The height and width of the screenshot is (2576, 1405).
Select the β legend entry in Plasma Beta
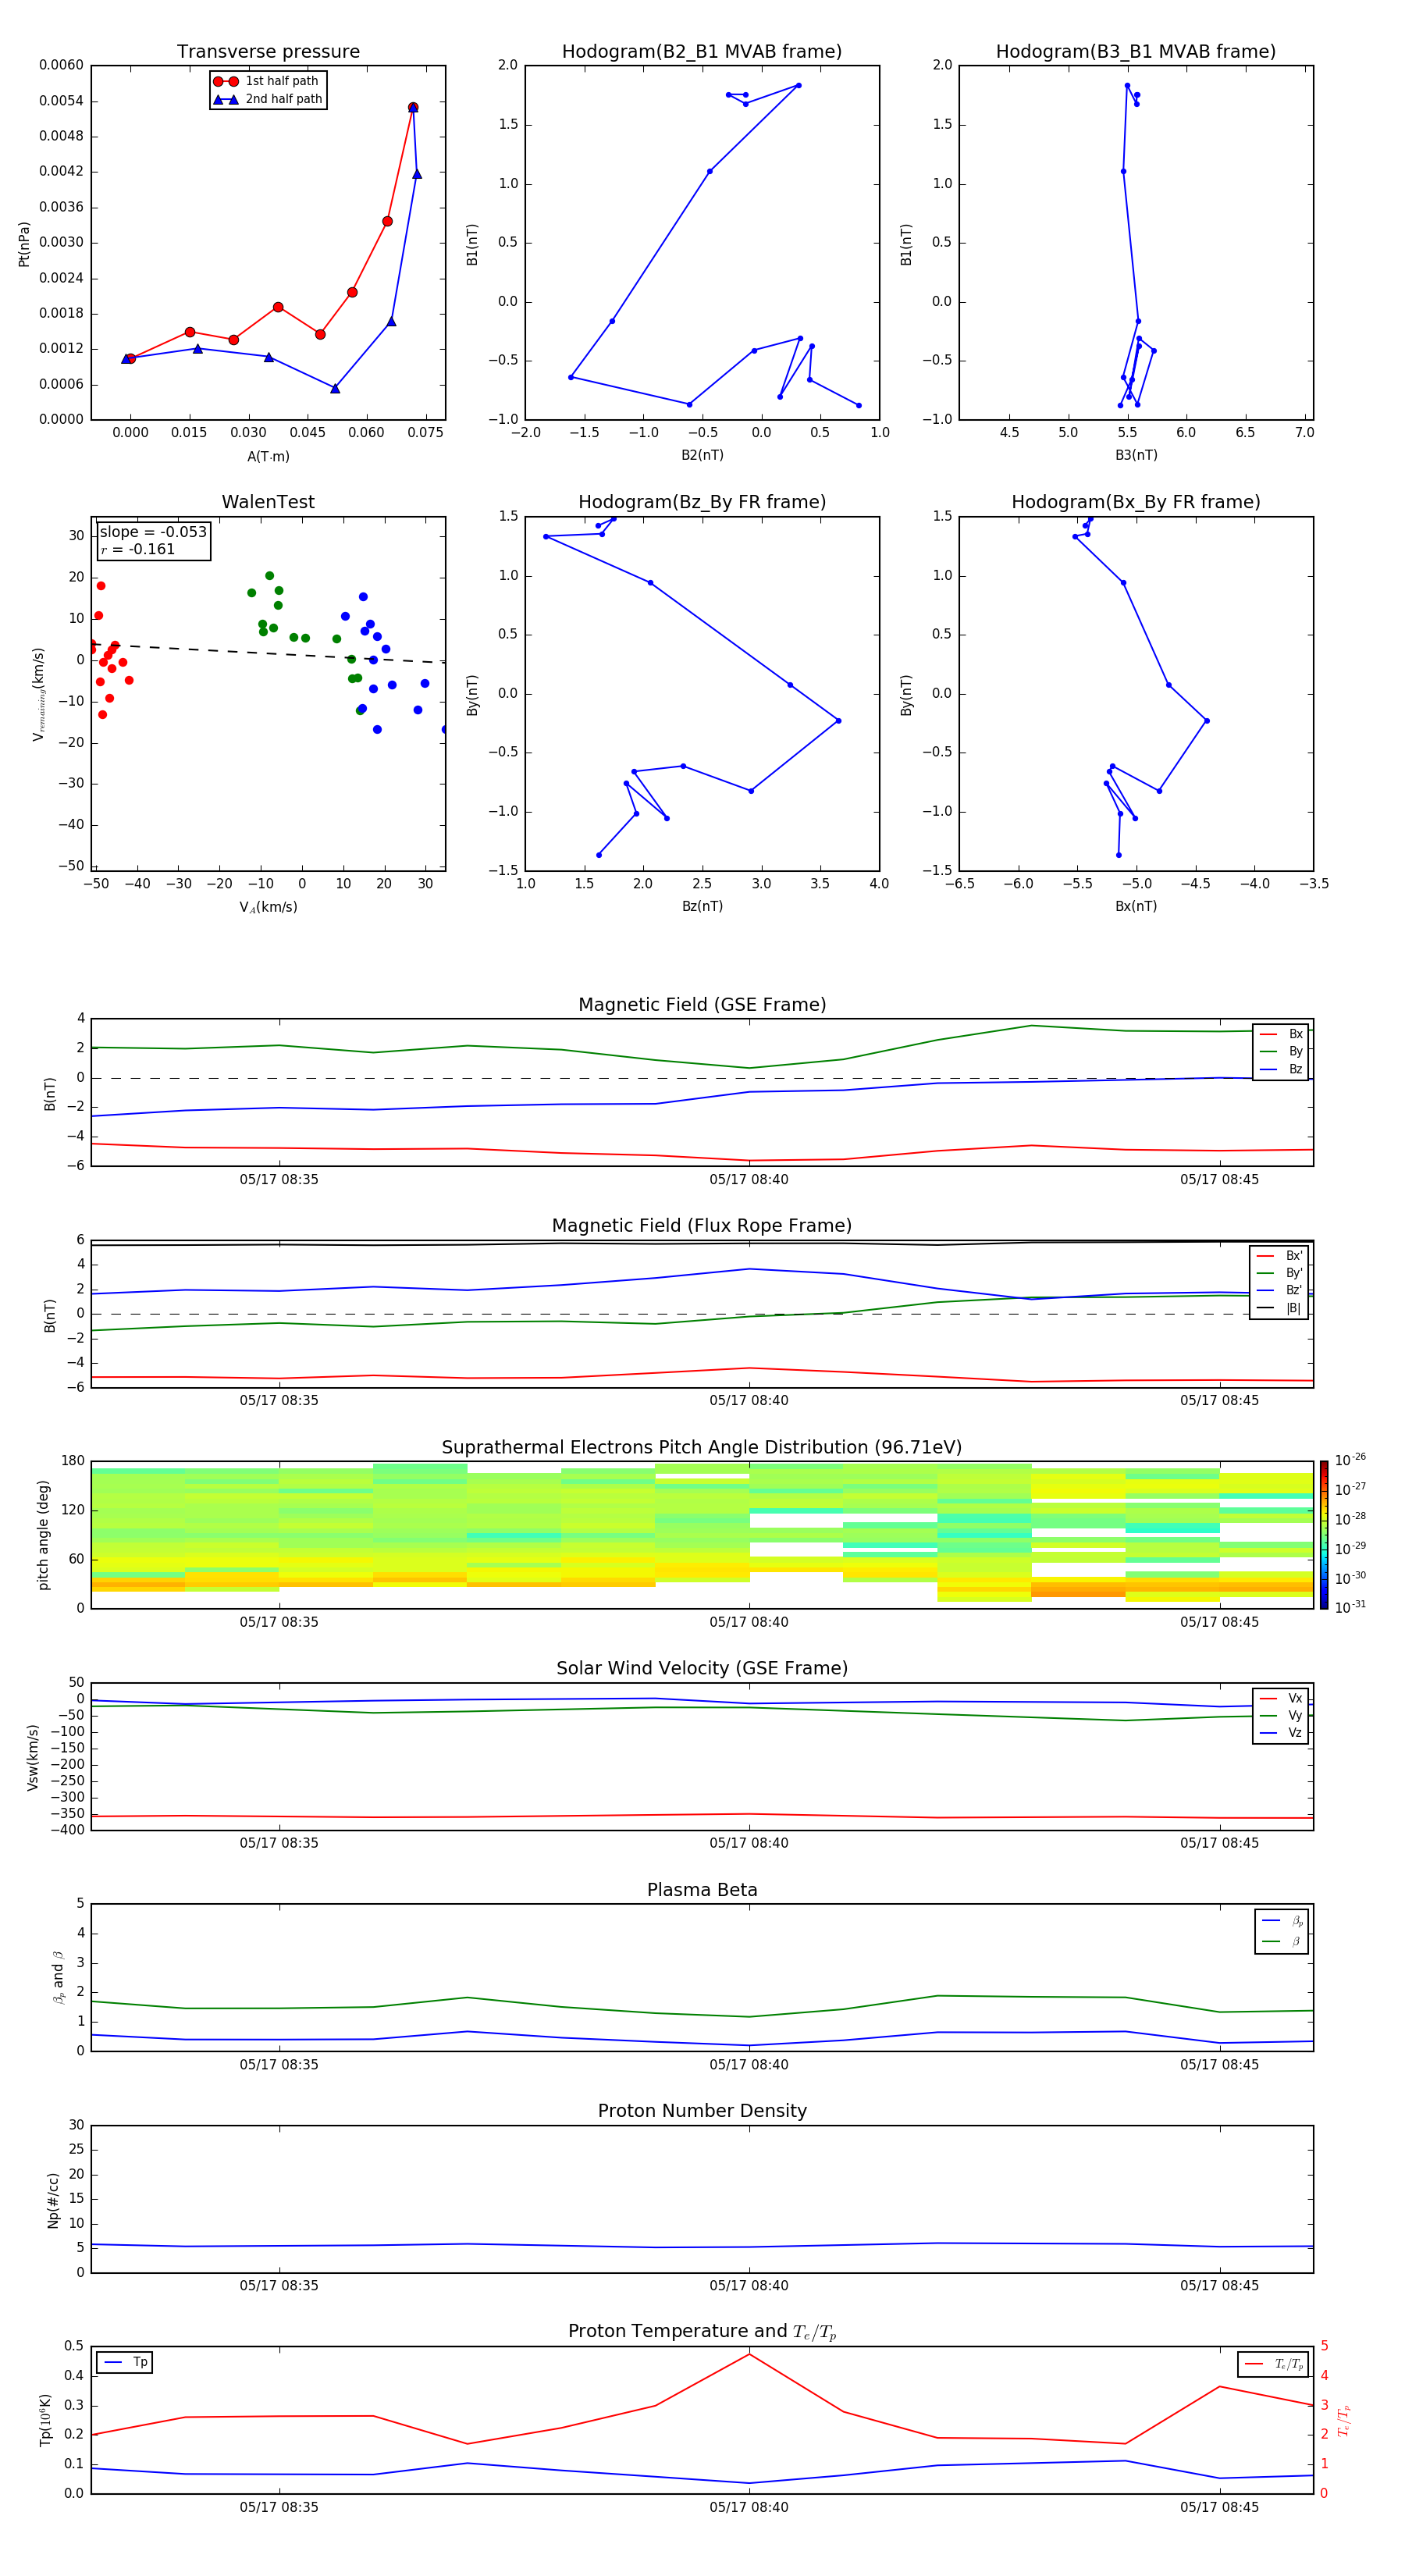pos(1282,1941)
